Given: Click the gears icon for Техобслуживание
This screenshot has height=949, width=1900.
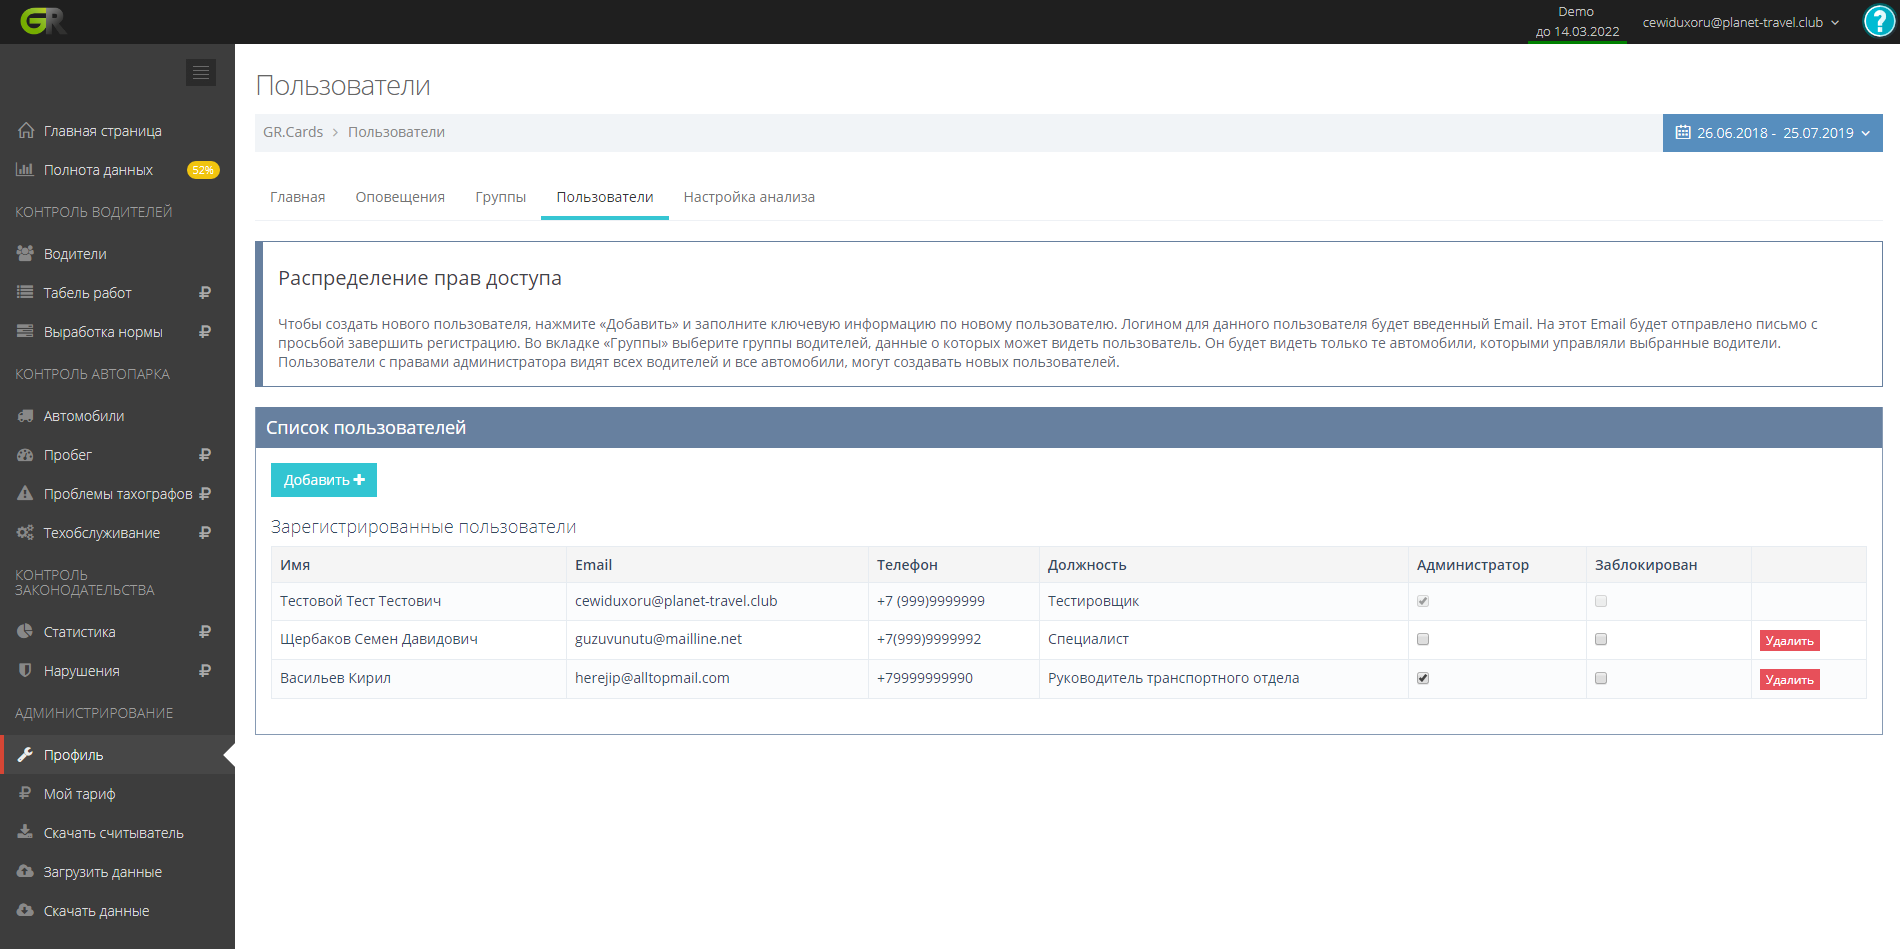Looking at the screenshot, I should [26, 533].
